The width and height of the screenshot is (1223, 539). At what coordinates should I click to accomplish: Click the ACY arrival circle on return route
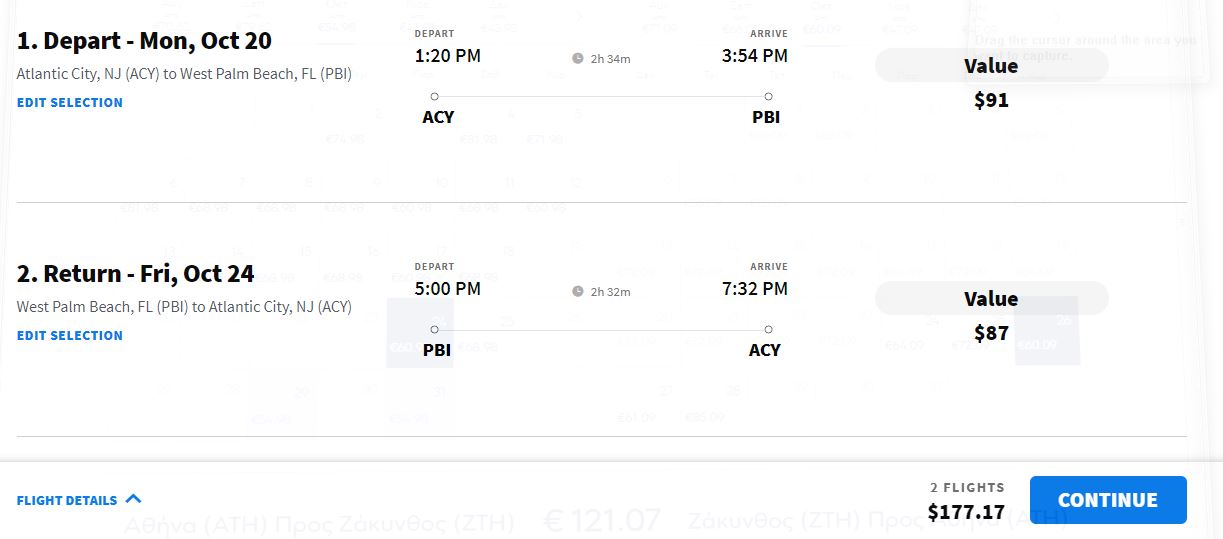(x=768, y=330)
